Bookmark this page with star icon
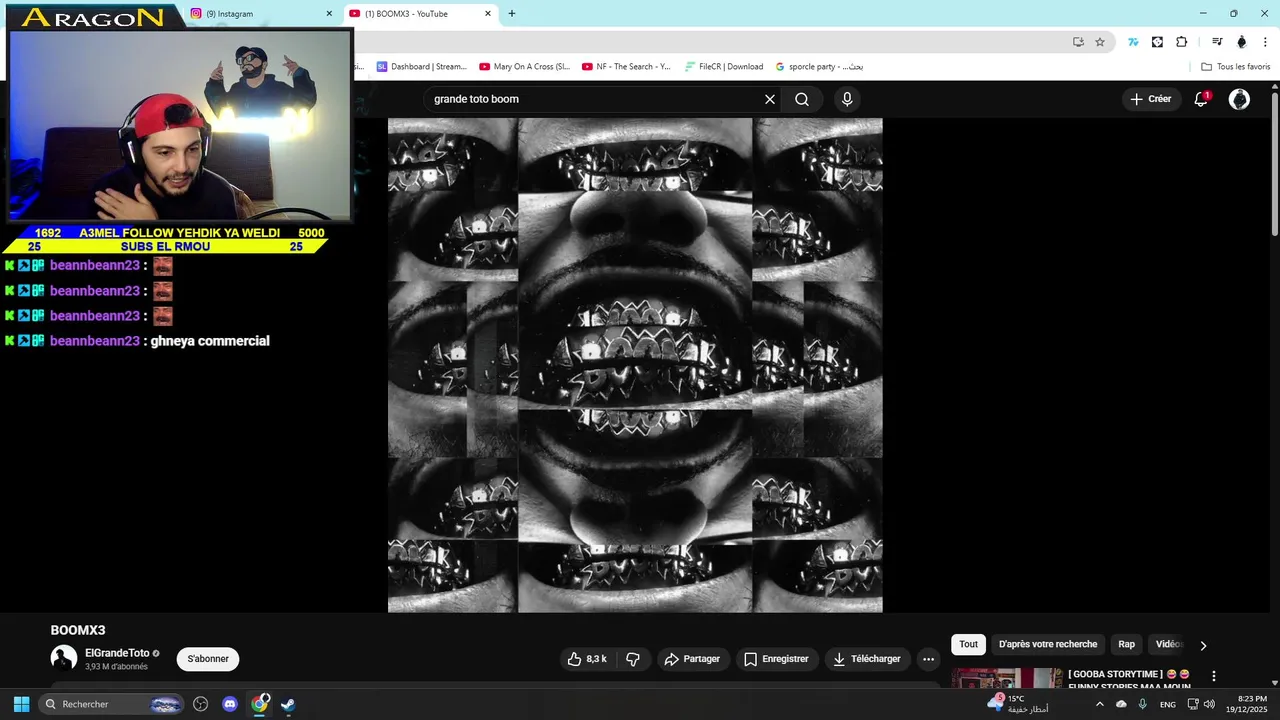This screenshot has width=1280, height=720. pyautogui.click(x=1100, y=42)
